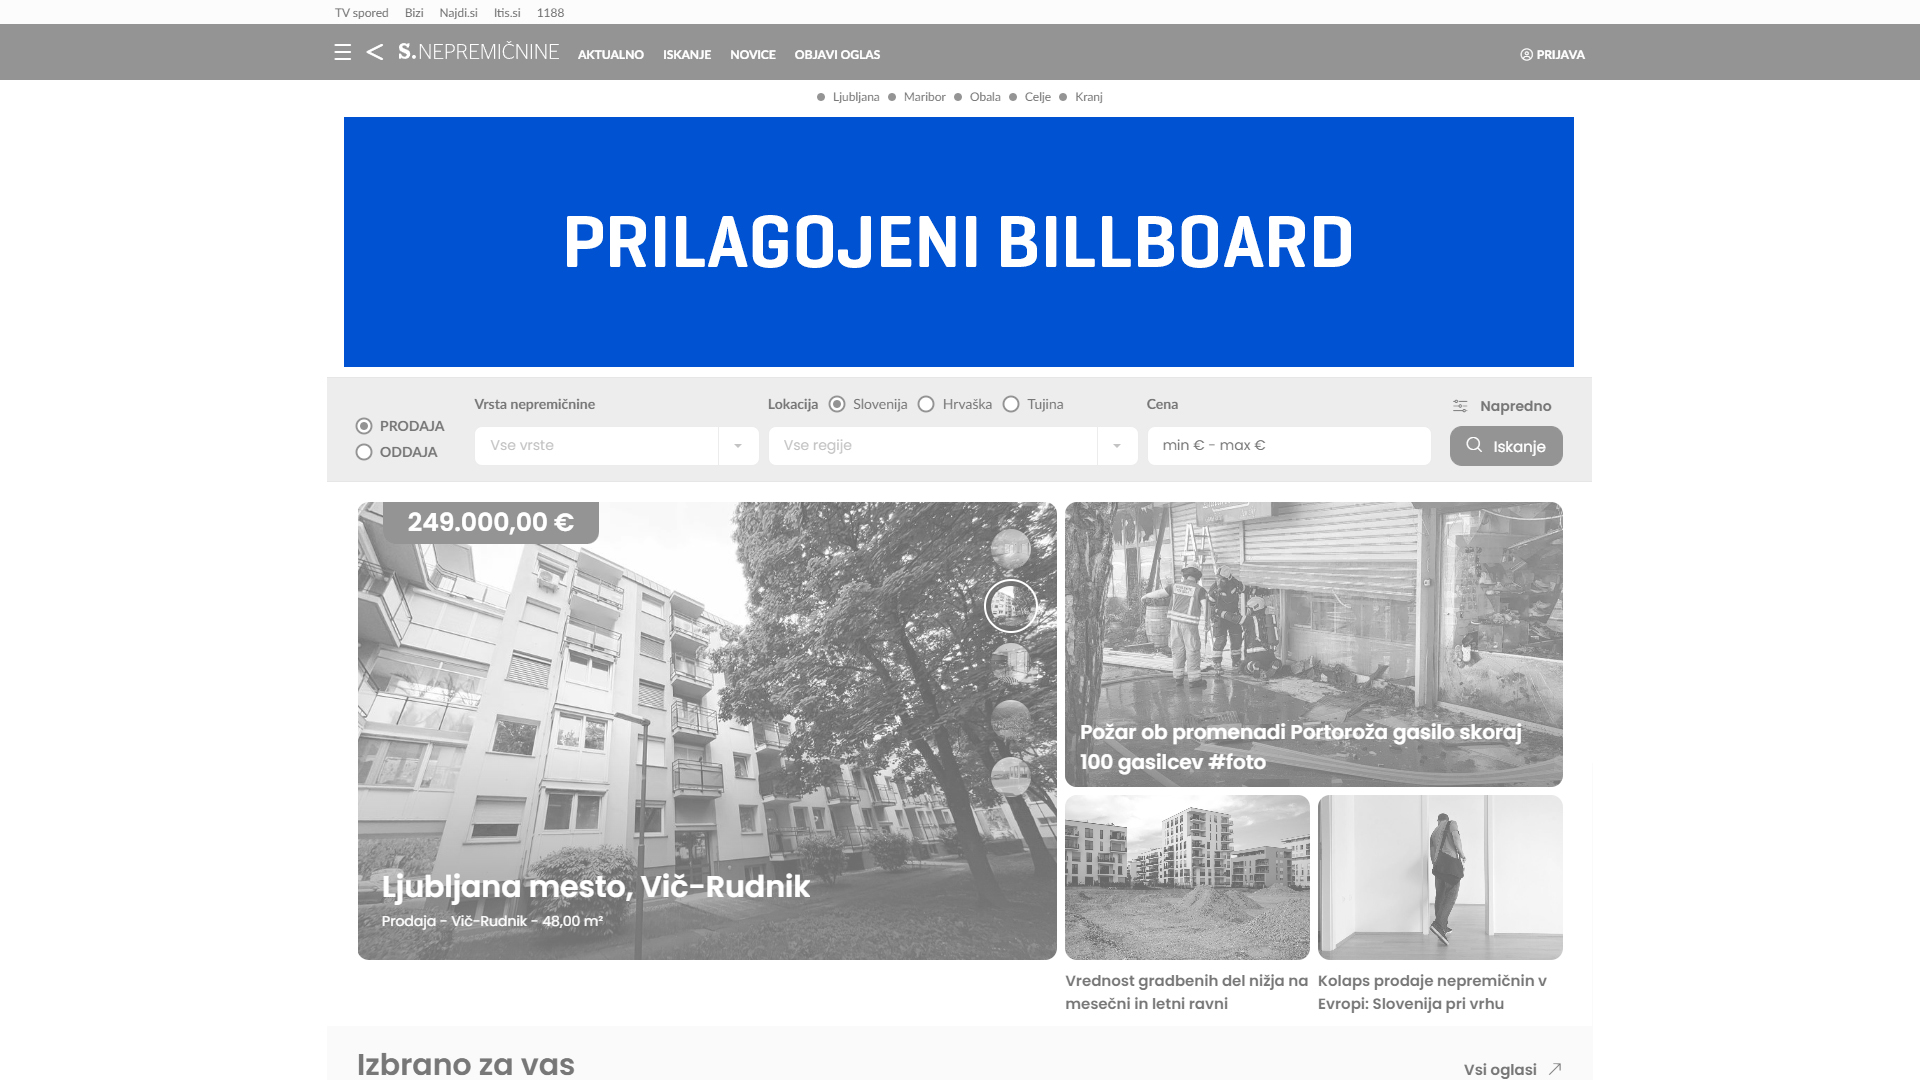Select the Tujina location radio button
The width and height of the screenshot is (1920, 1080).
coord(1011,404)
